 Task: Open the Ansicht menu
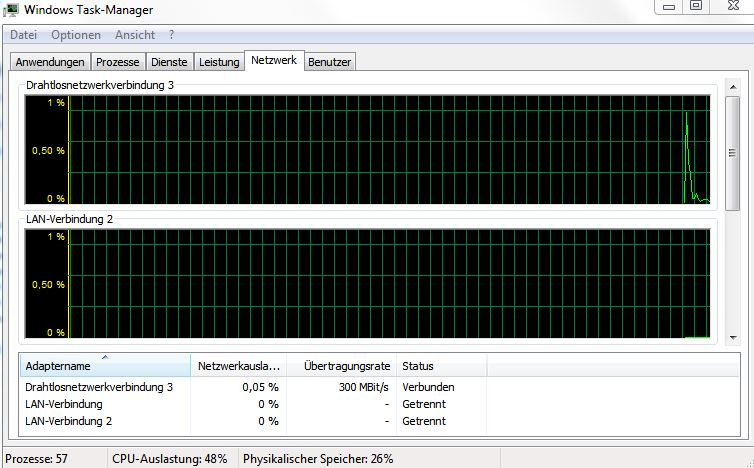[135, 35]
